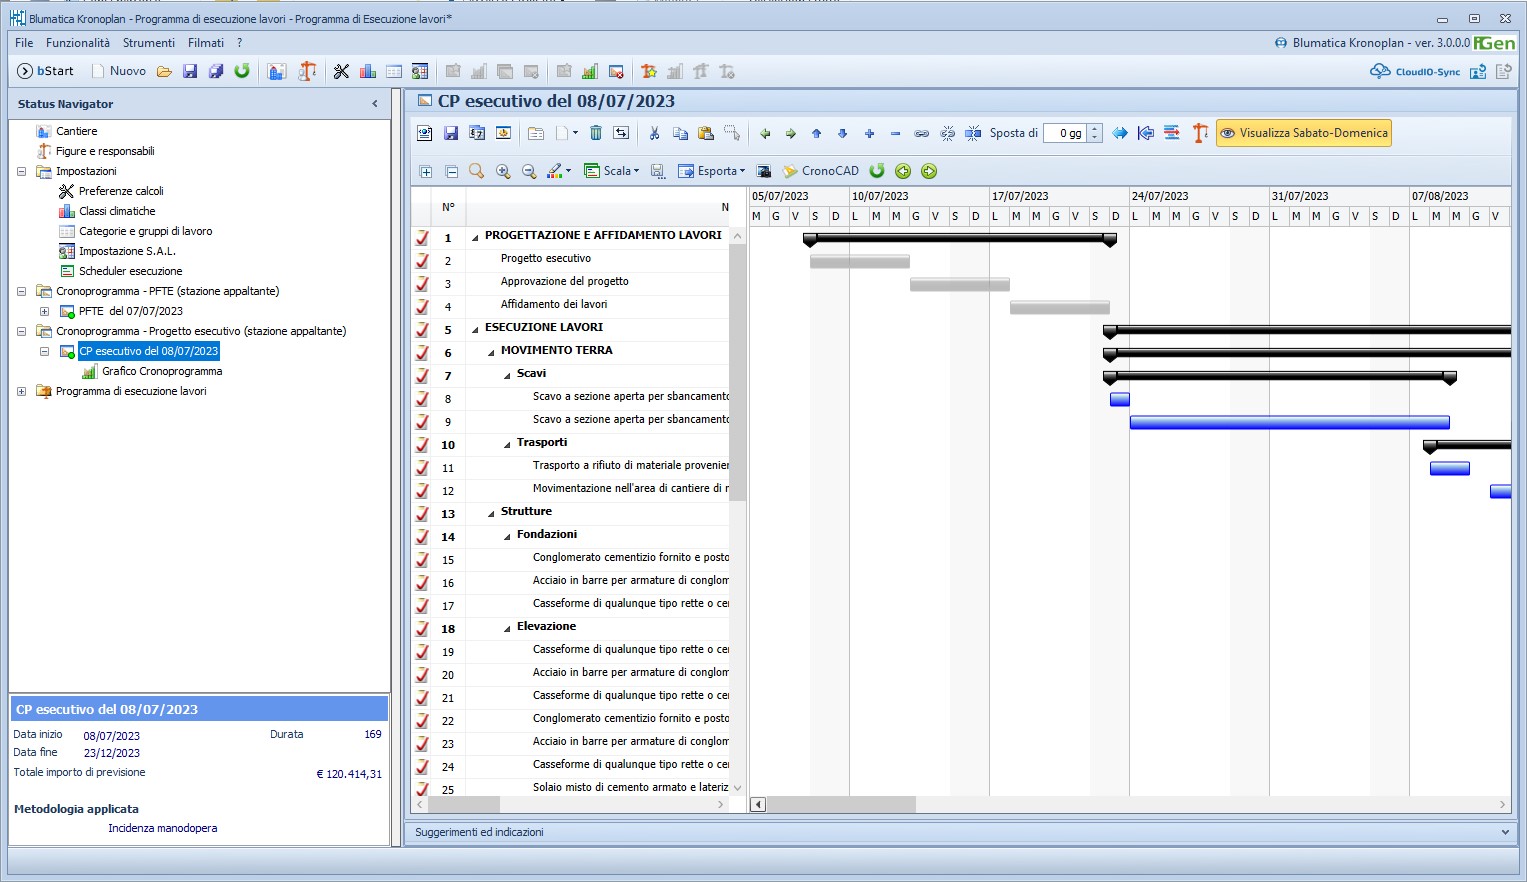Image resolution: width=1527 pixels, height=882 pixels.
Task: Toggle checkmark for row 2 Progetto esecutivo
Action: click(x=422, y=261)
